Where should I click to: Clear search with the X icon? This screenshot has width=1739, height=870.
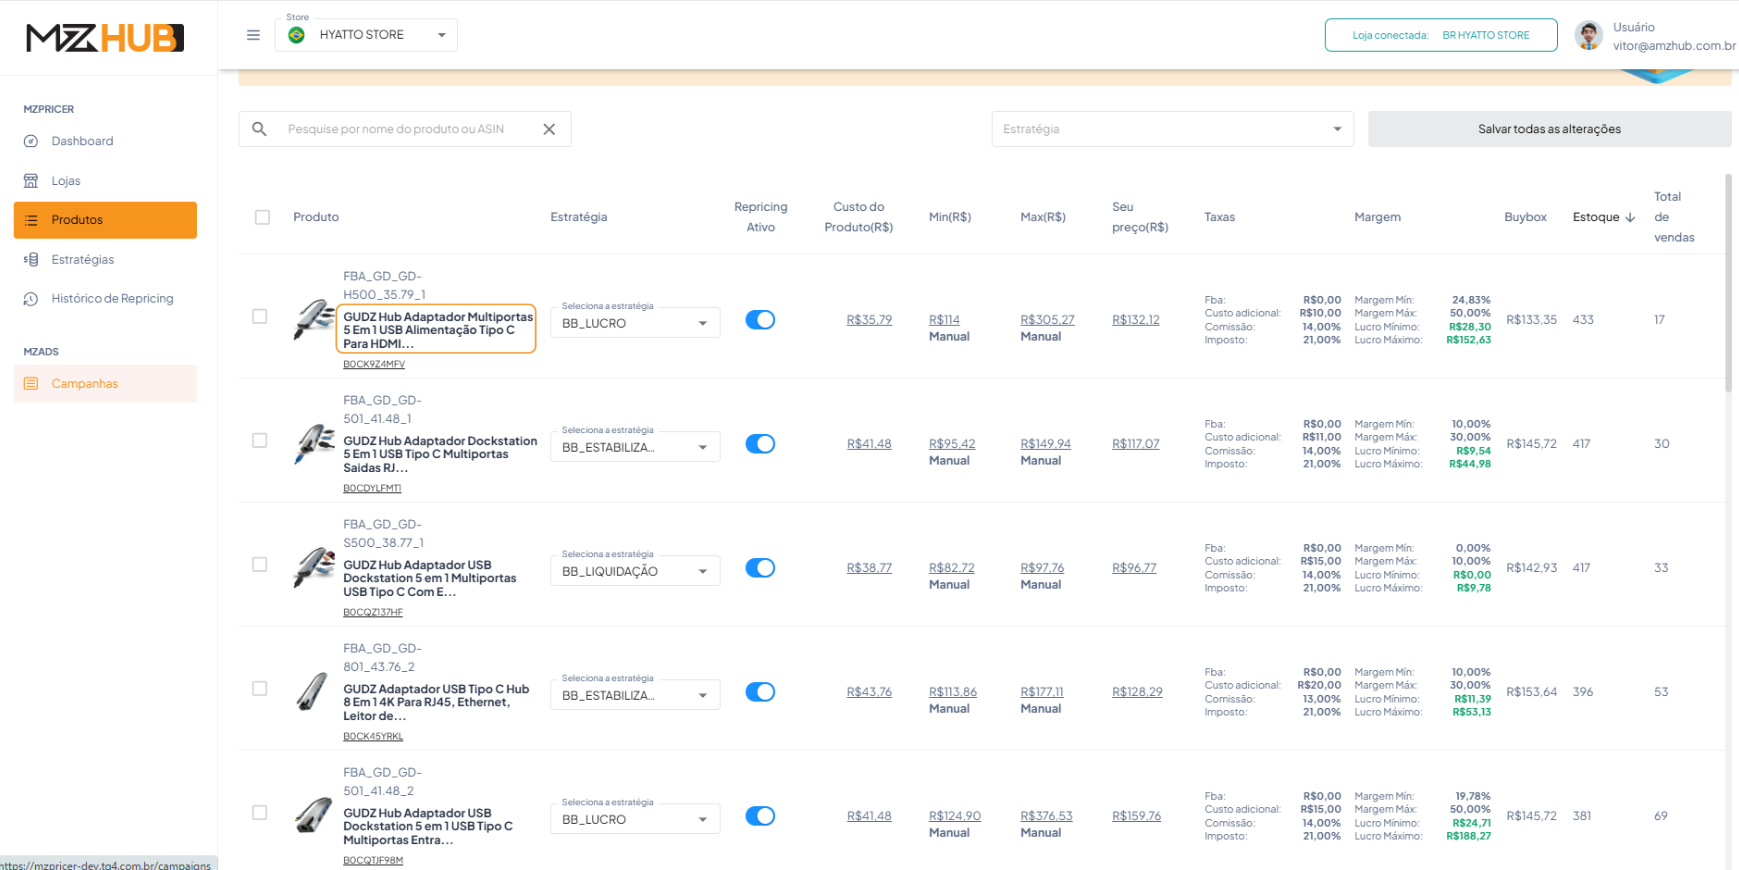point(549,129)
